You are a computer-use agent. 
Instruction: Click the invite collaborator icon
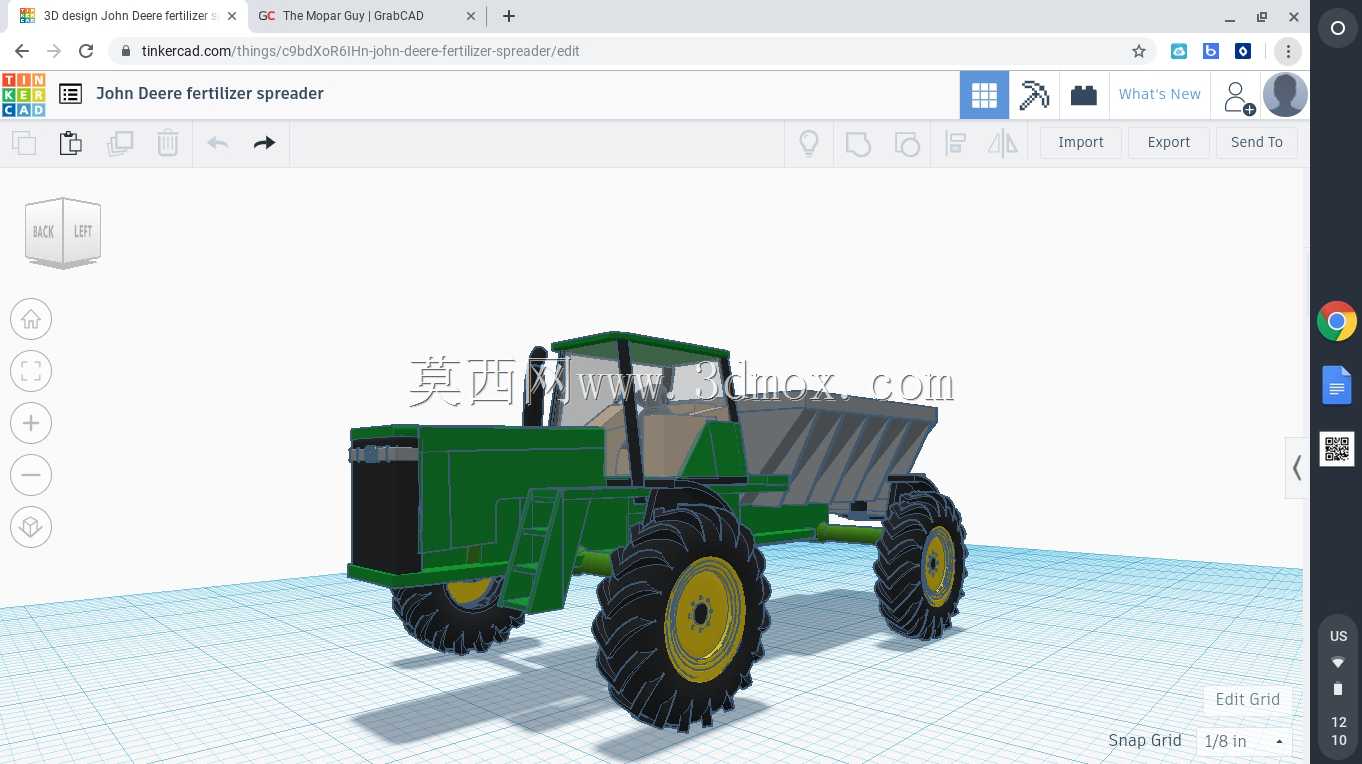click(x=1237, y=97)
